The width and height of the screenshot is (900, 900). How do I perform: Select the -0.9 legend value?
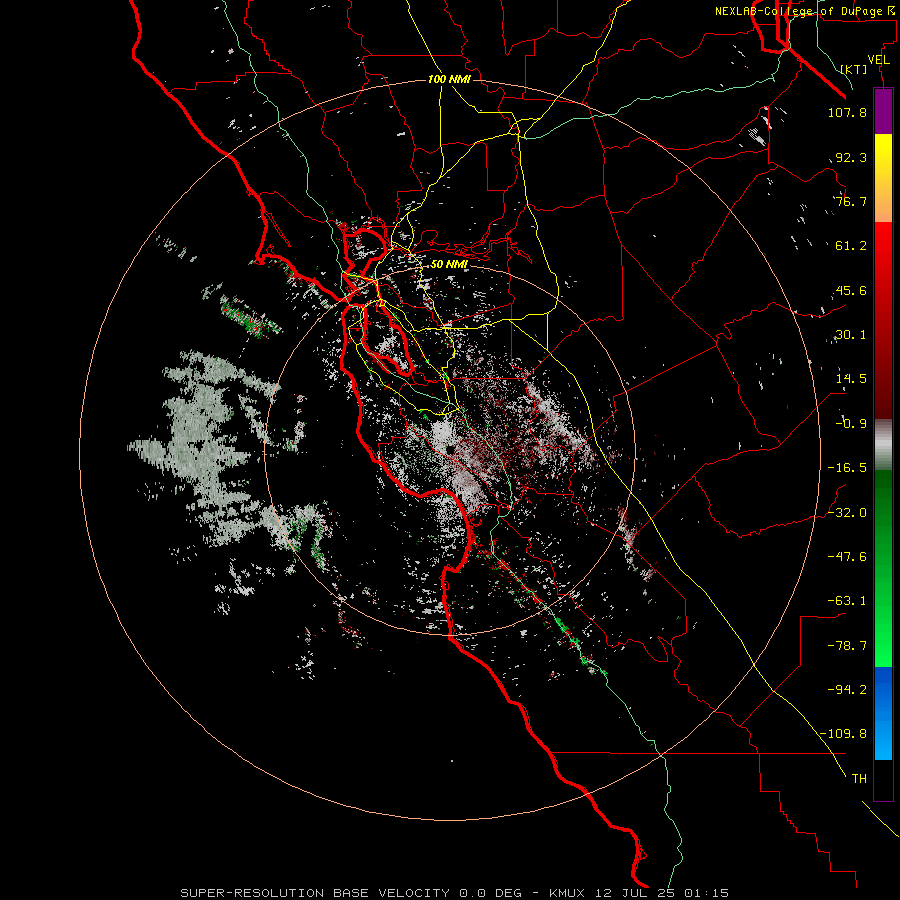[851, 424]
